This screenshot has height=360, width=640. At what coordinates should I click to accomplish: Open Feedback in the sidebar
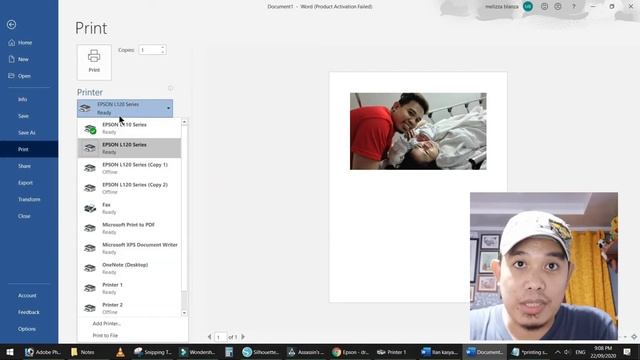(29, 312)
